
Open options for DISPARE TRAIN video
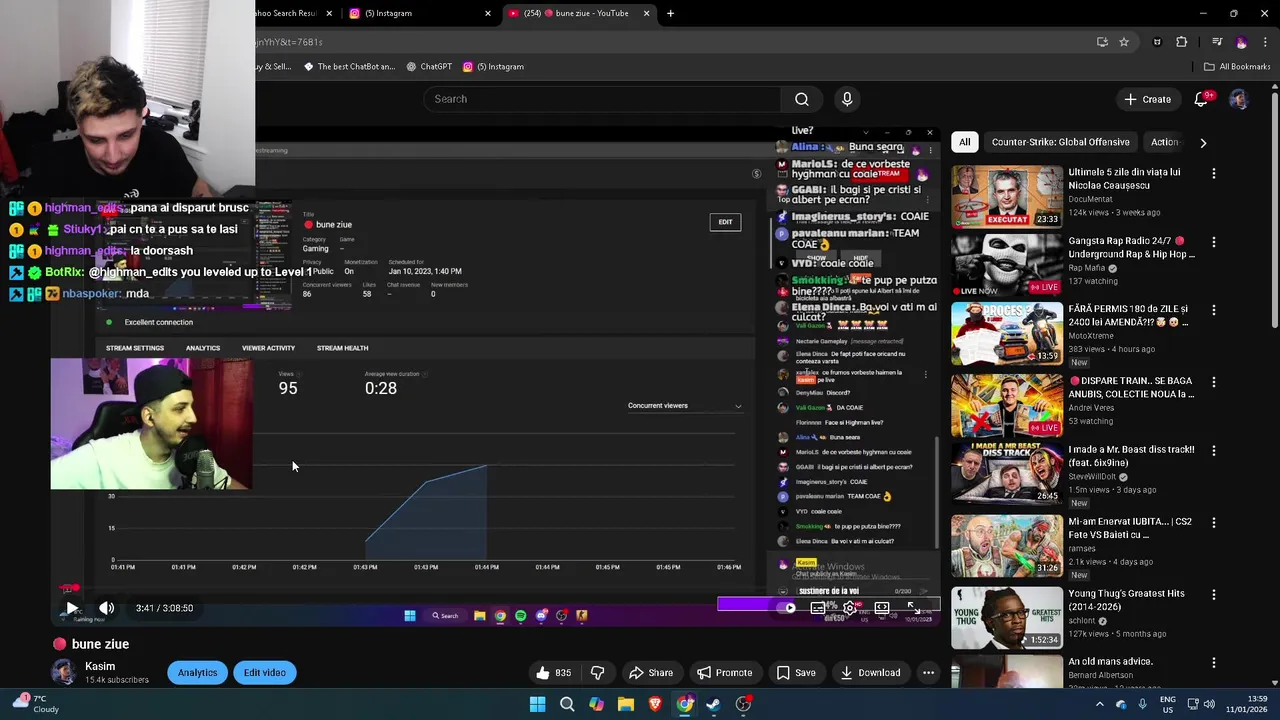tap(1214, 383)
